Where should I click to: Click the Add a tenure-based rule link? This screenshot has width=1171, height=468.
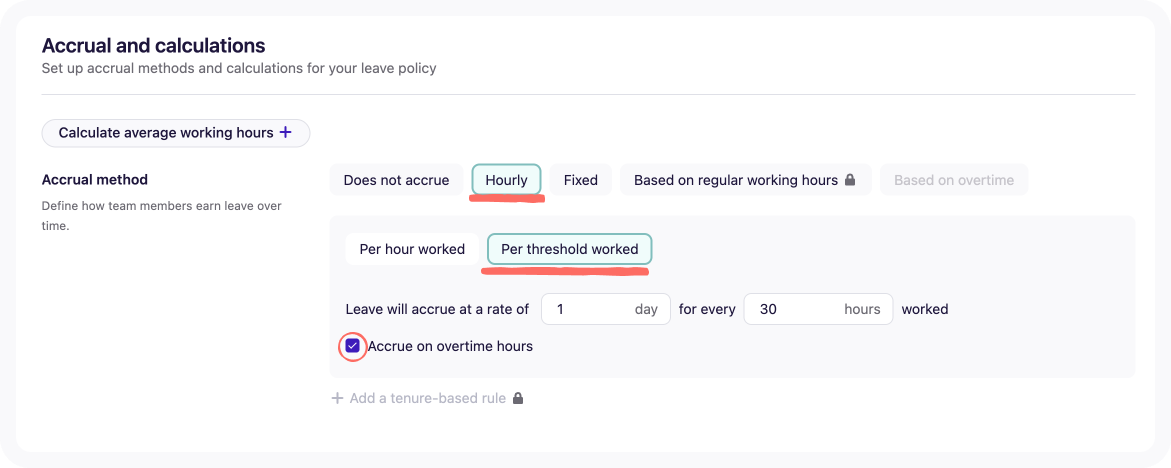(x=429, y=399)
